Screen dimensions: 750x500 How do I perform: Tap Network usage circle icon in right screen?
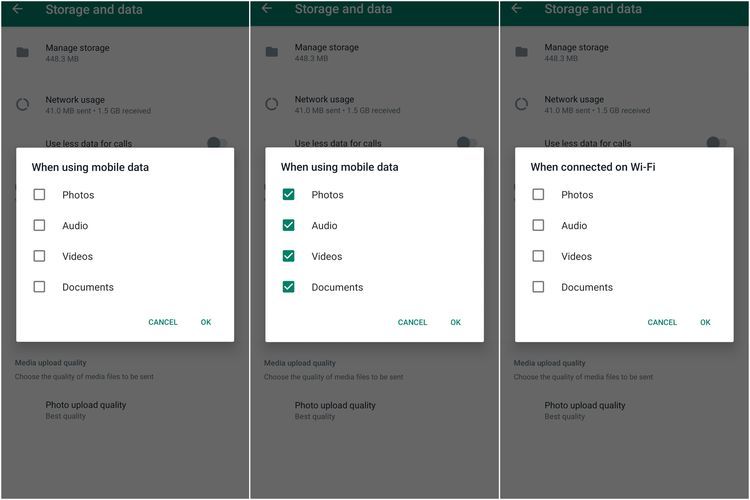point(521,104)
